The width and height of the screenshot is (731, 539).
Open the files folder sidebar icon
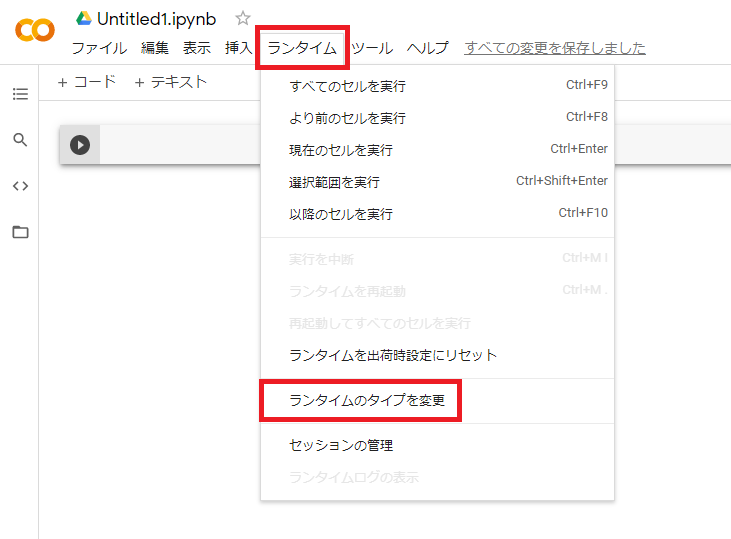point(20,232)
